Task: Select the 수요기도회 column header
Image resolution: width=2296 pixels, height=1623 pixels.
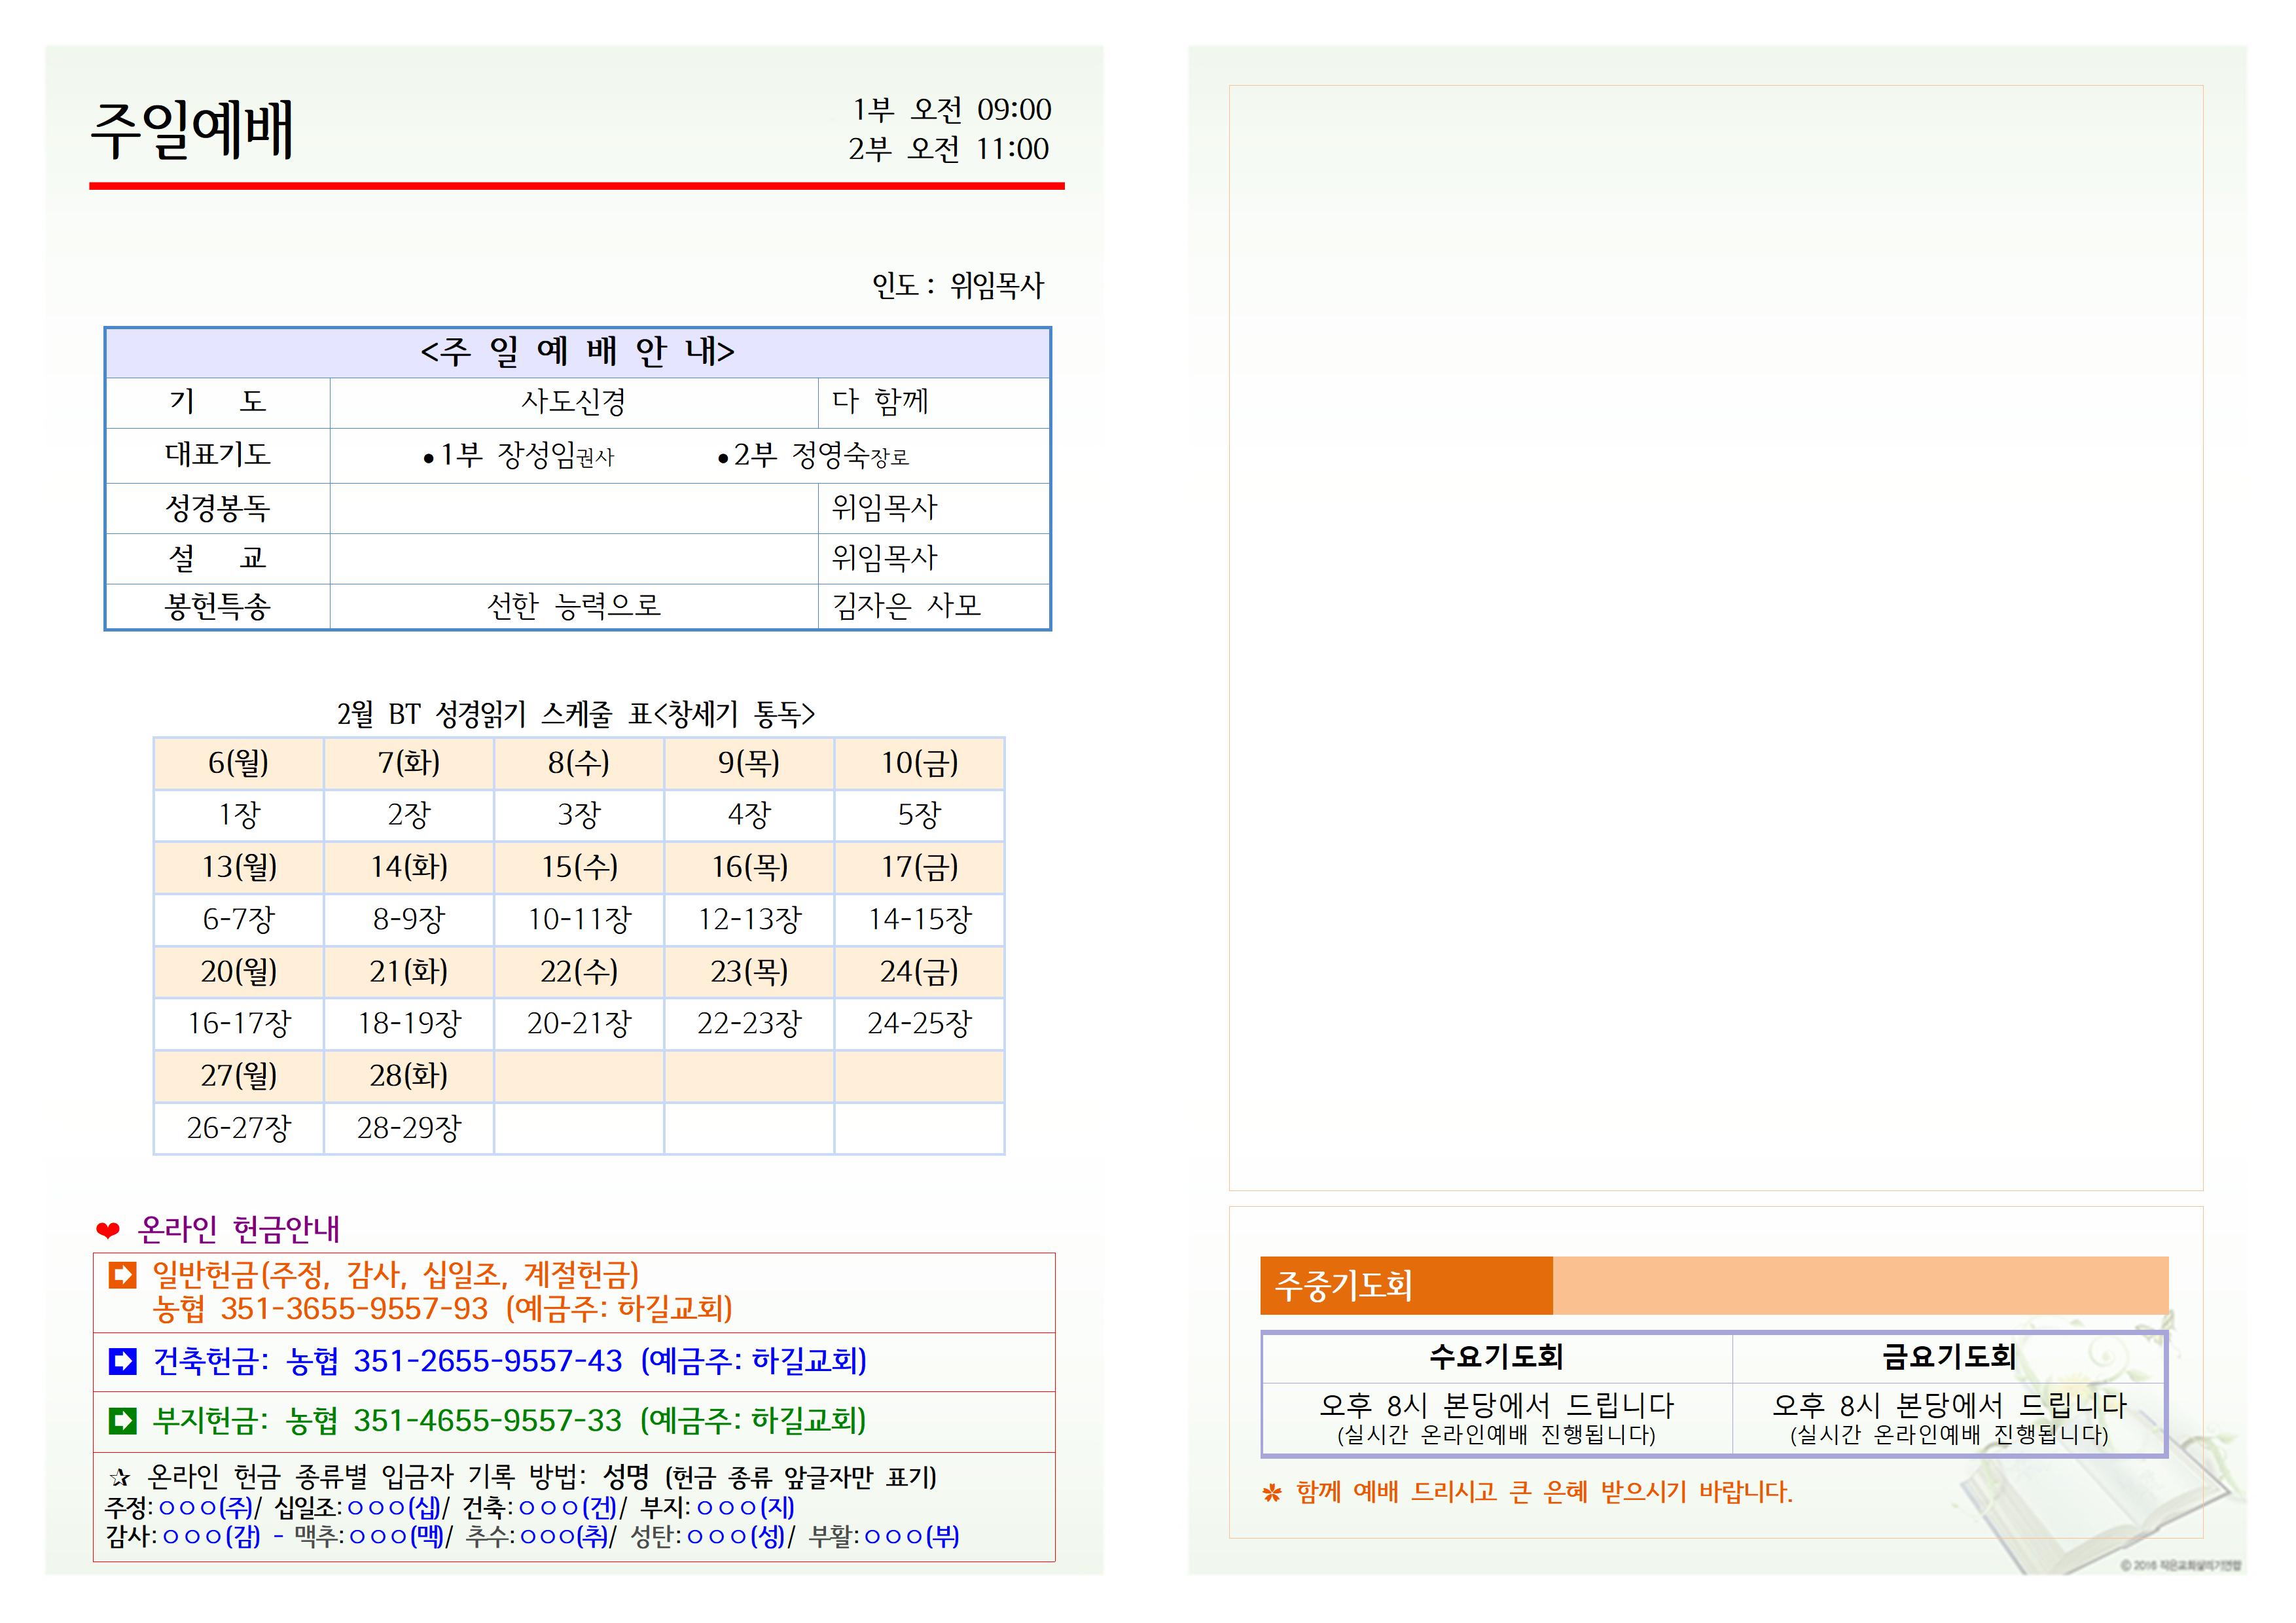Action: (1496, 1357)
